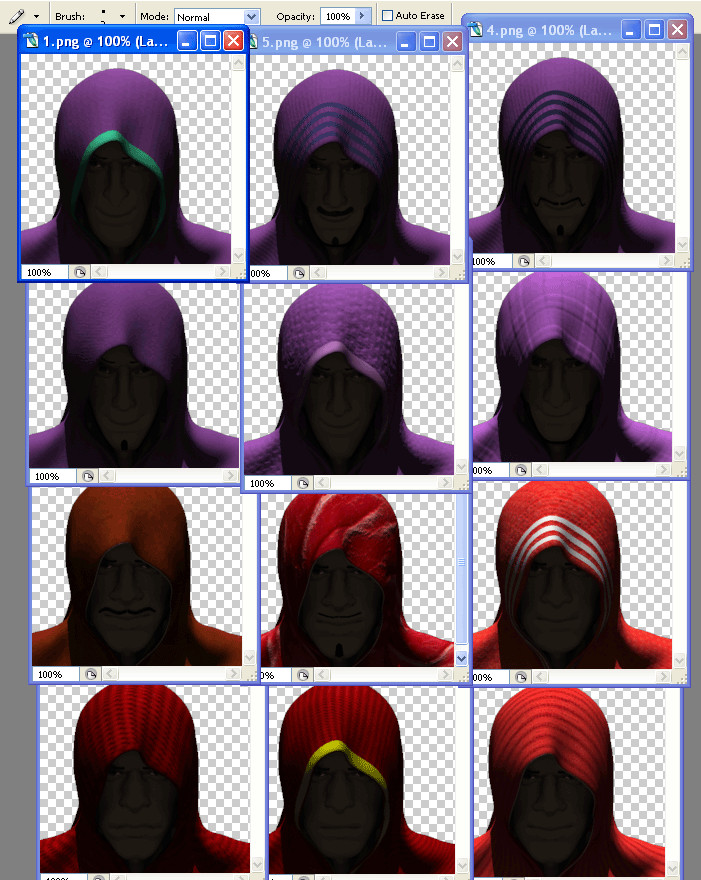Click status icon below plaid purple hood image
701x880 pixels.
521,470
